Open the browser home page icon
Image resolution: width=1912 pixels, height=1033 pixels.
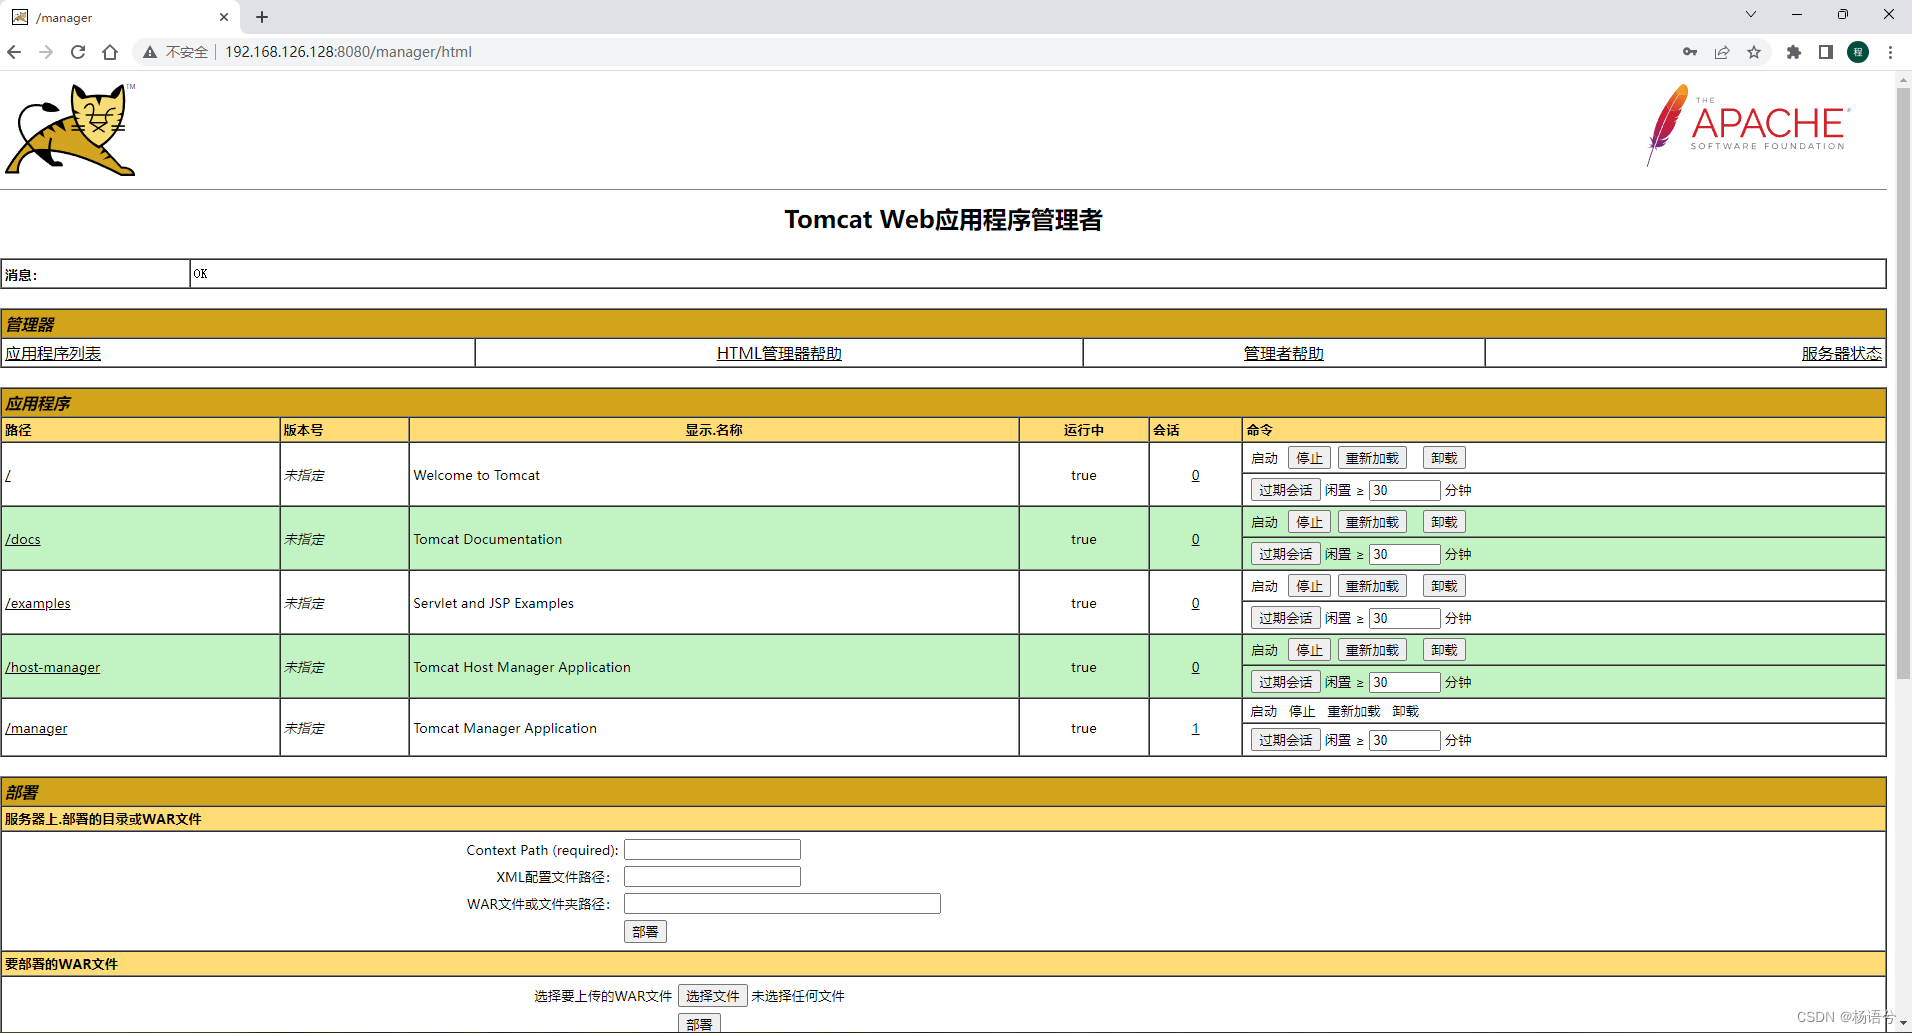tap(110, 52)
